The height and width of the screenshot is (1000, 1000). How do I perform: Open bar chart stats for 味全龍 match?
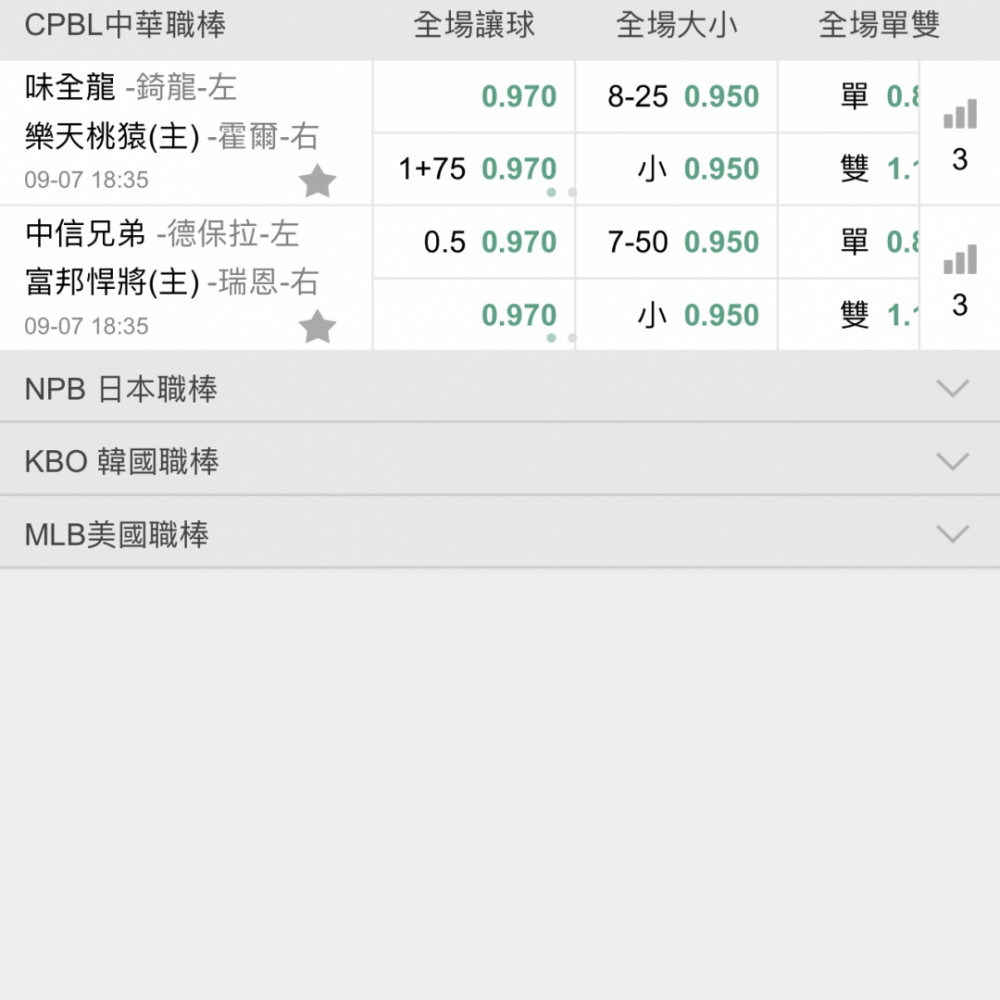[x=959, y=115]
